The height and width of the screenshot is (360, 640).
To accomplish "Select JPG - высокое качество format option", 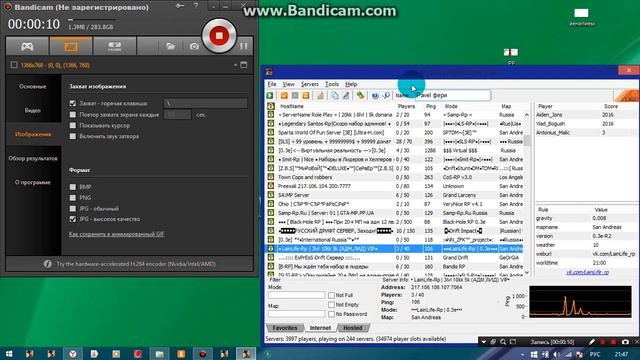I will point(73,219).
